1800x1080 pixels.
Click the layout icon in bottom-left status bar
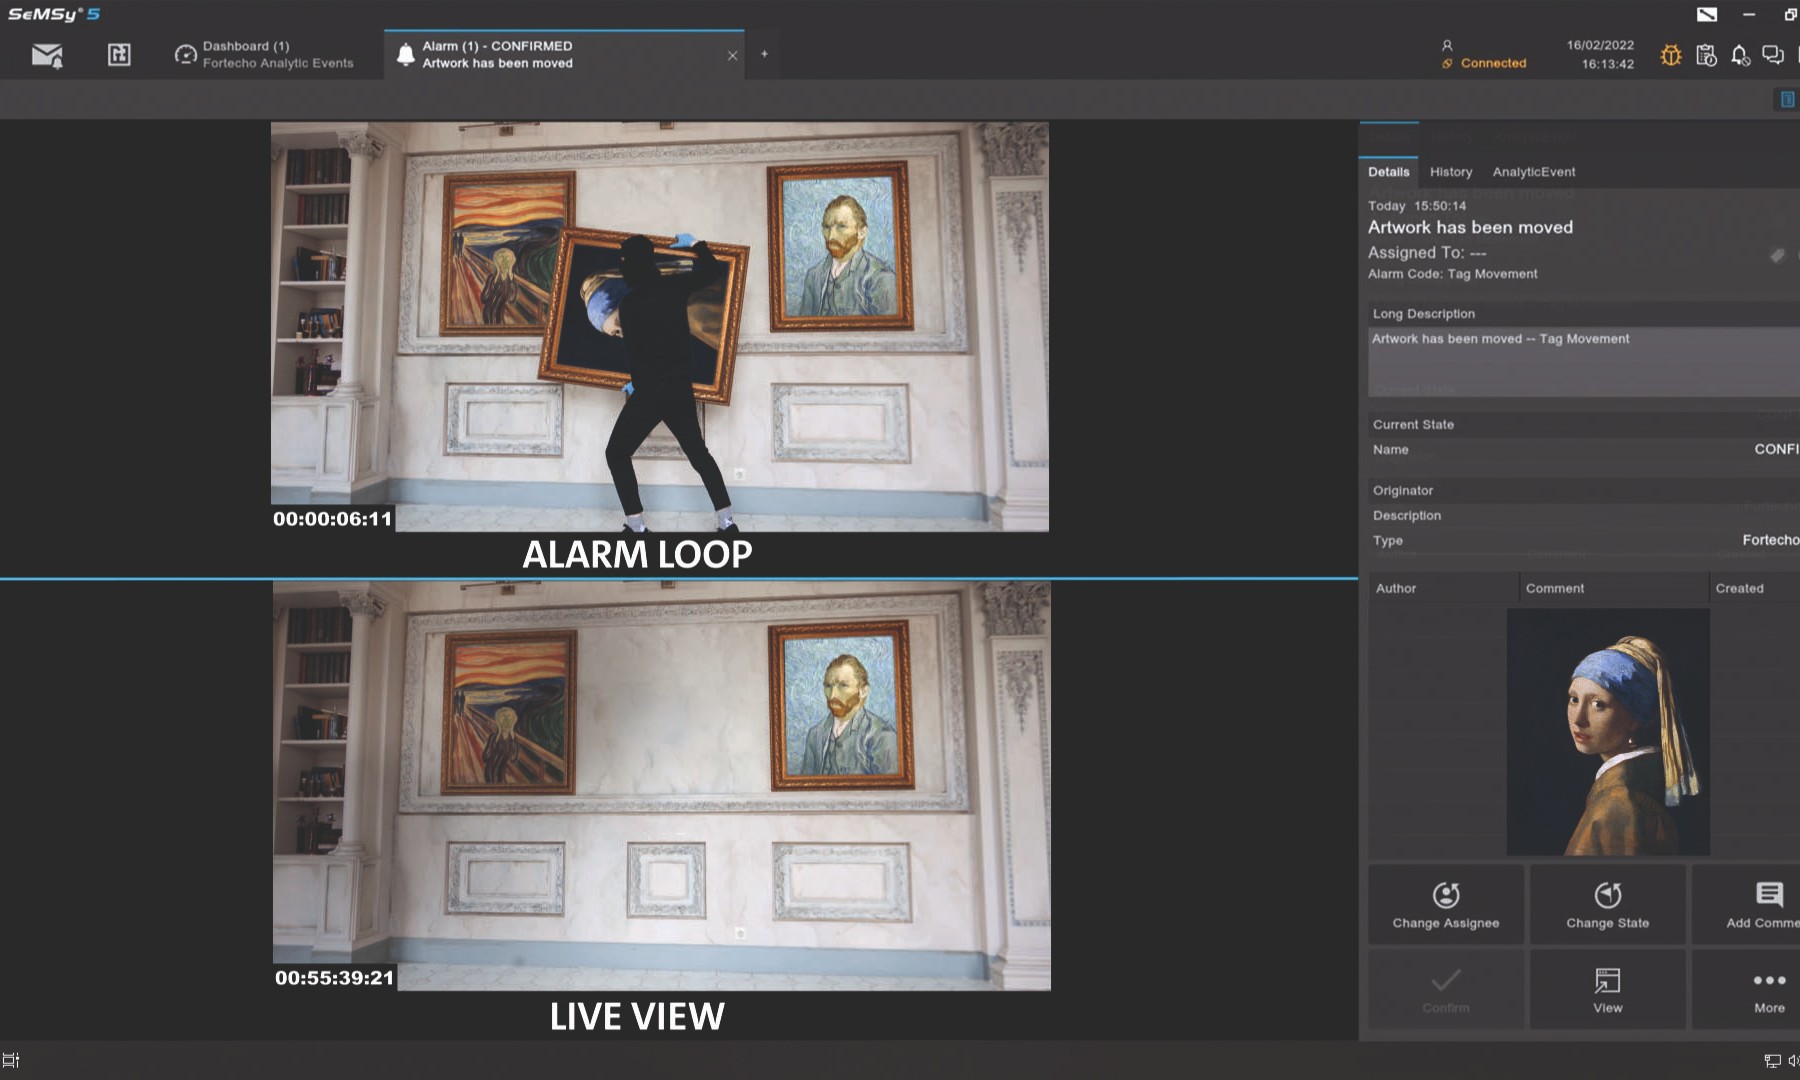tap(11, 1060)
